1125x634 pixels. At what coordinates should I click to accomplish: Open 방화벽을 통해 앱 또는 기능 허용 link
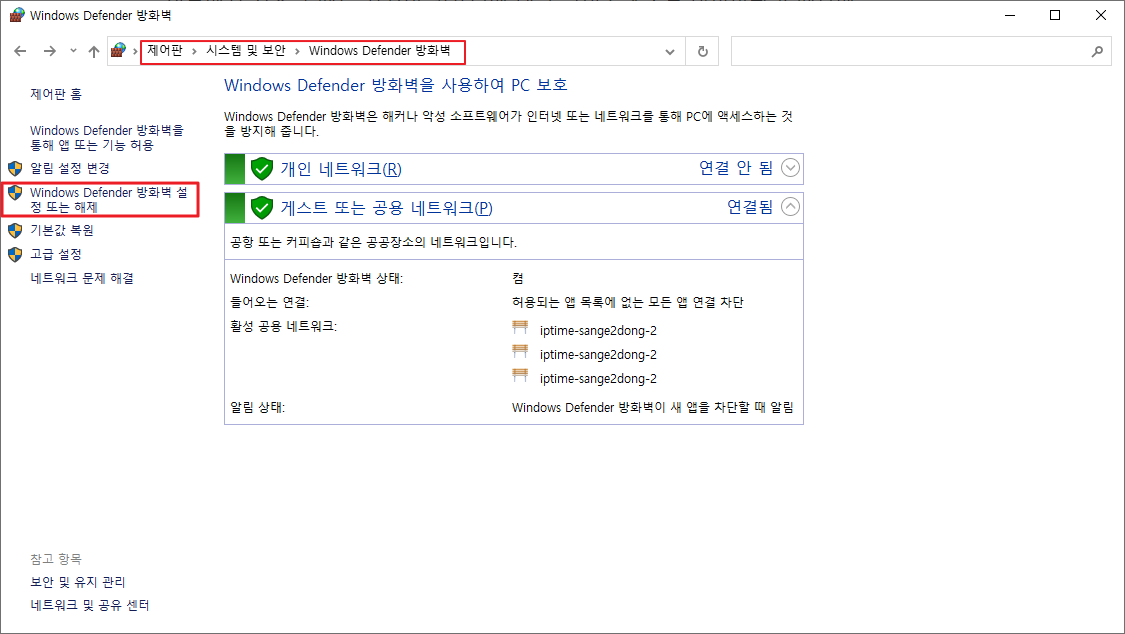click(107, 138)
